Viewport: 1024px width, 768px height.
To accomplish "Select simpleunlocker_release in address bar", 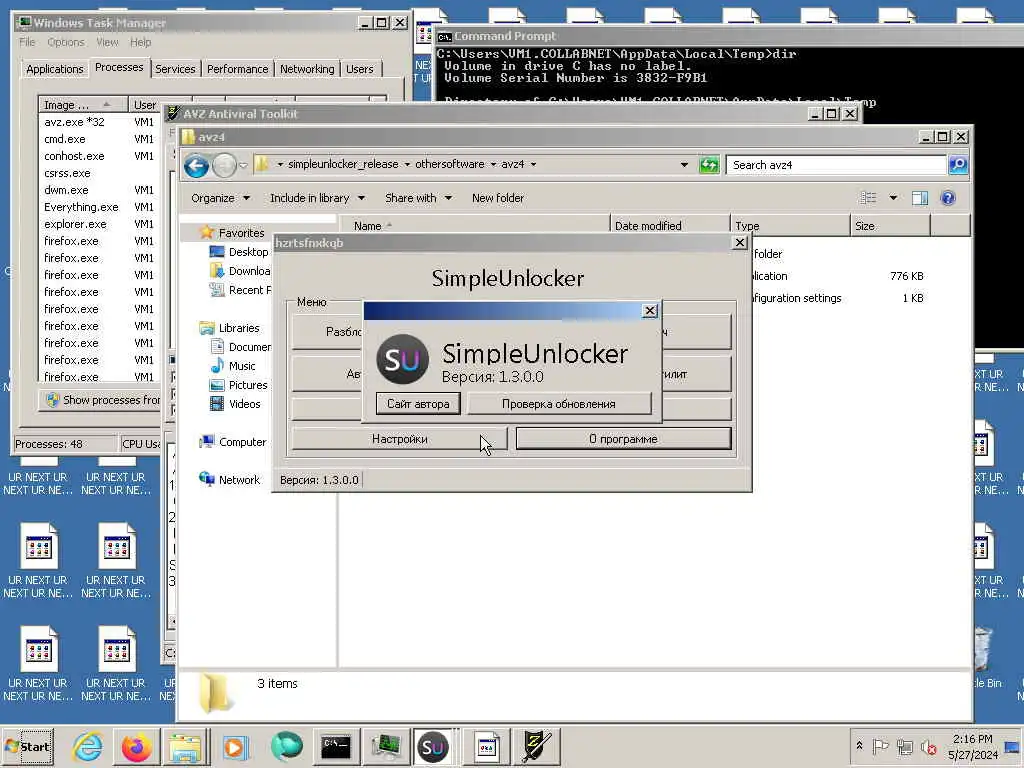I will (x=343, y=165).
